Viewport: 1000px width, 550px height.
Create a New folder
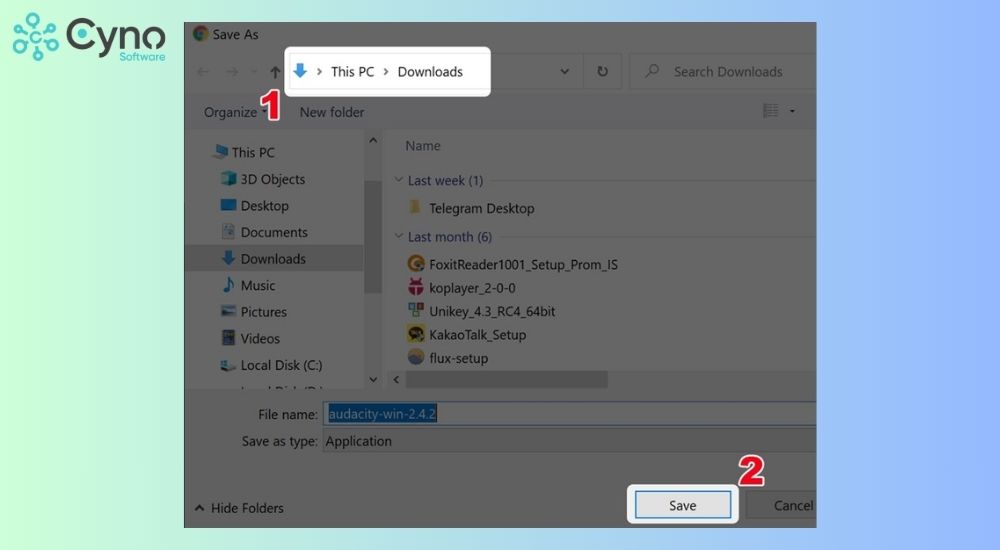coord(332,112)
